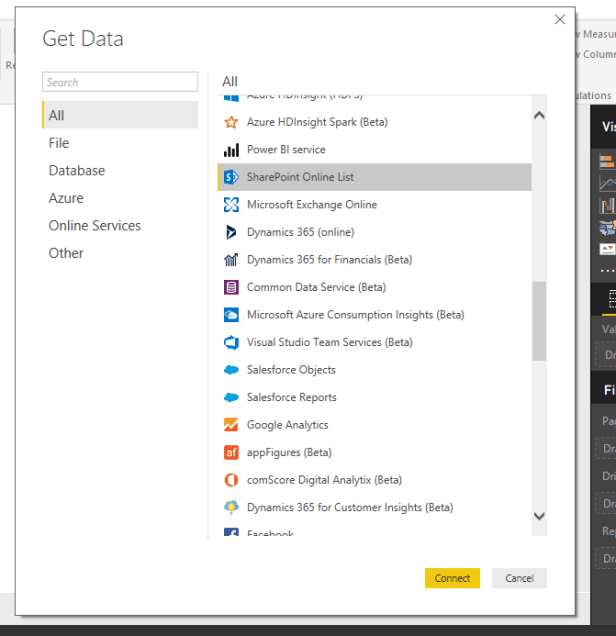Viewport: 616px width, 636px height.
Task: Select the line chart visualization icon
Action: [x=607, y=184]
